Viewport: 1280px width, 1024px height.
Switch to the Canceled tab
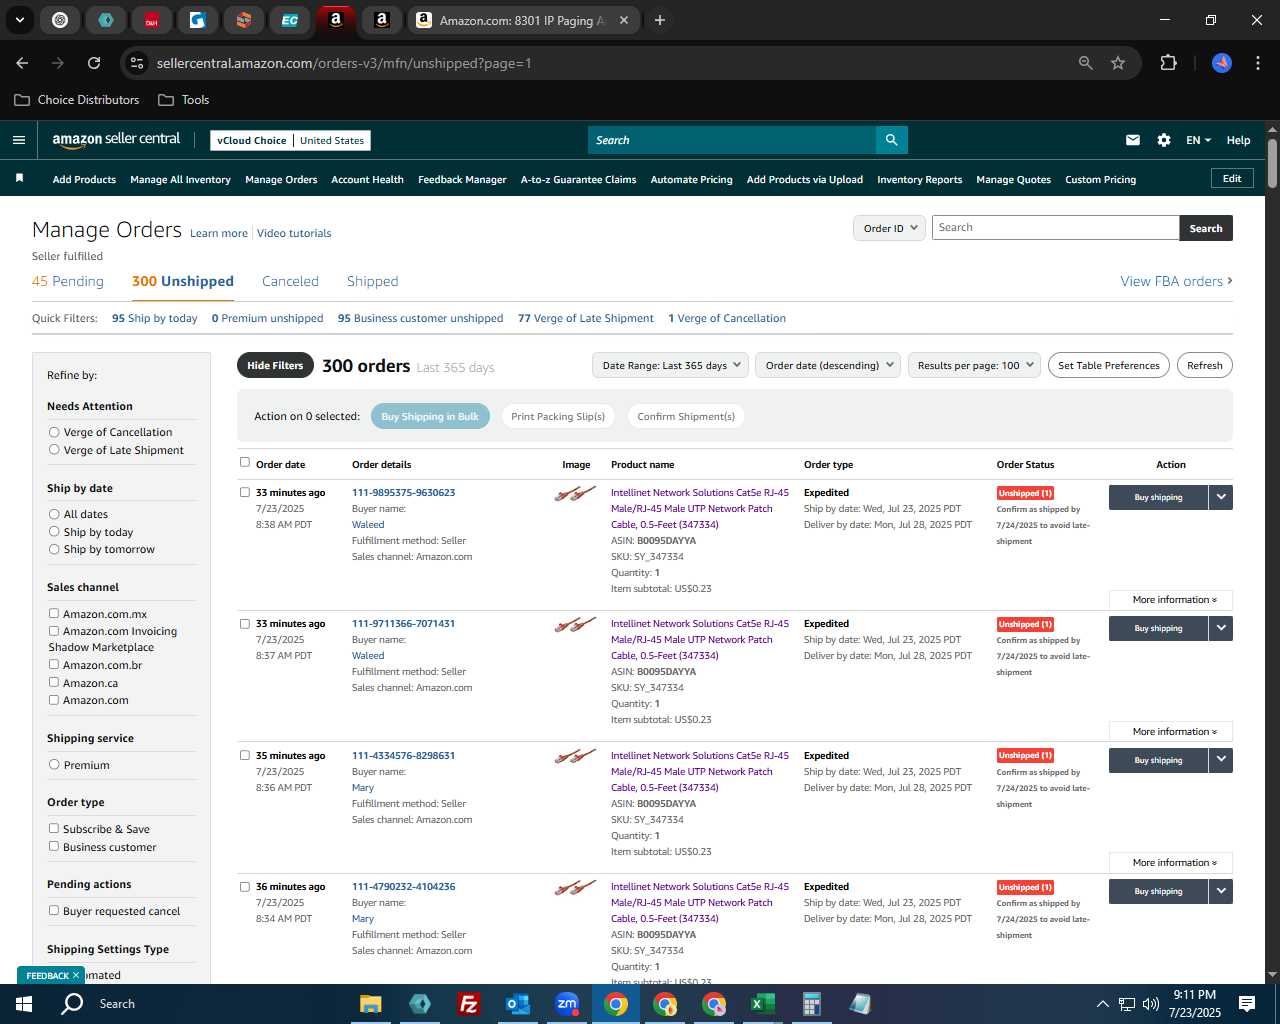pos(290,281)
